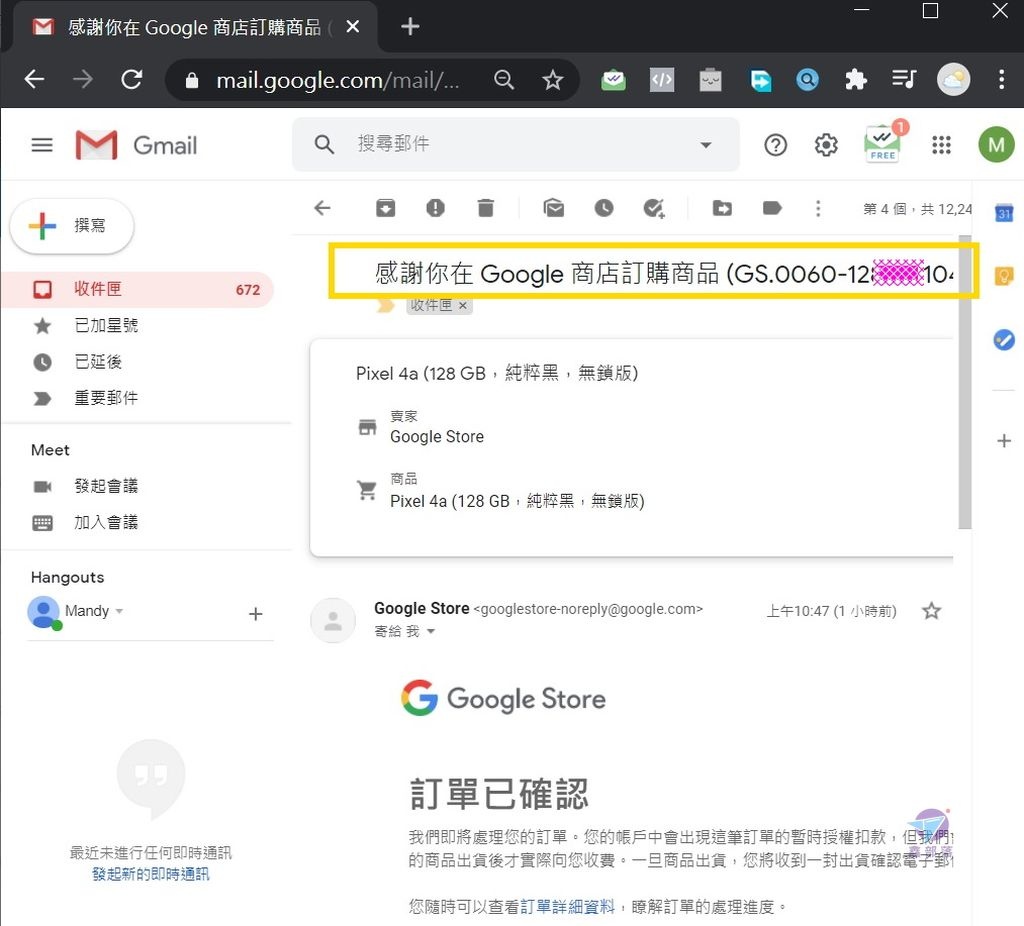Click the Gmail logo

click(136, 145)
